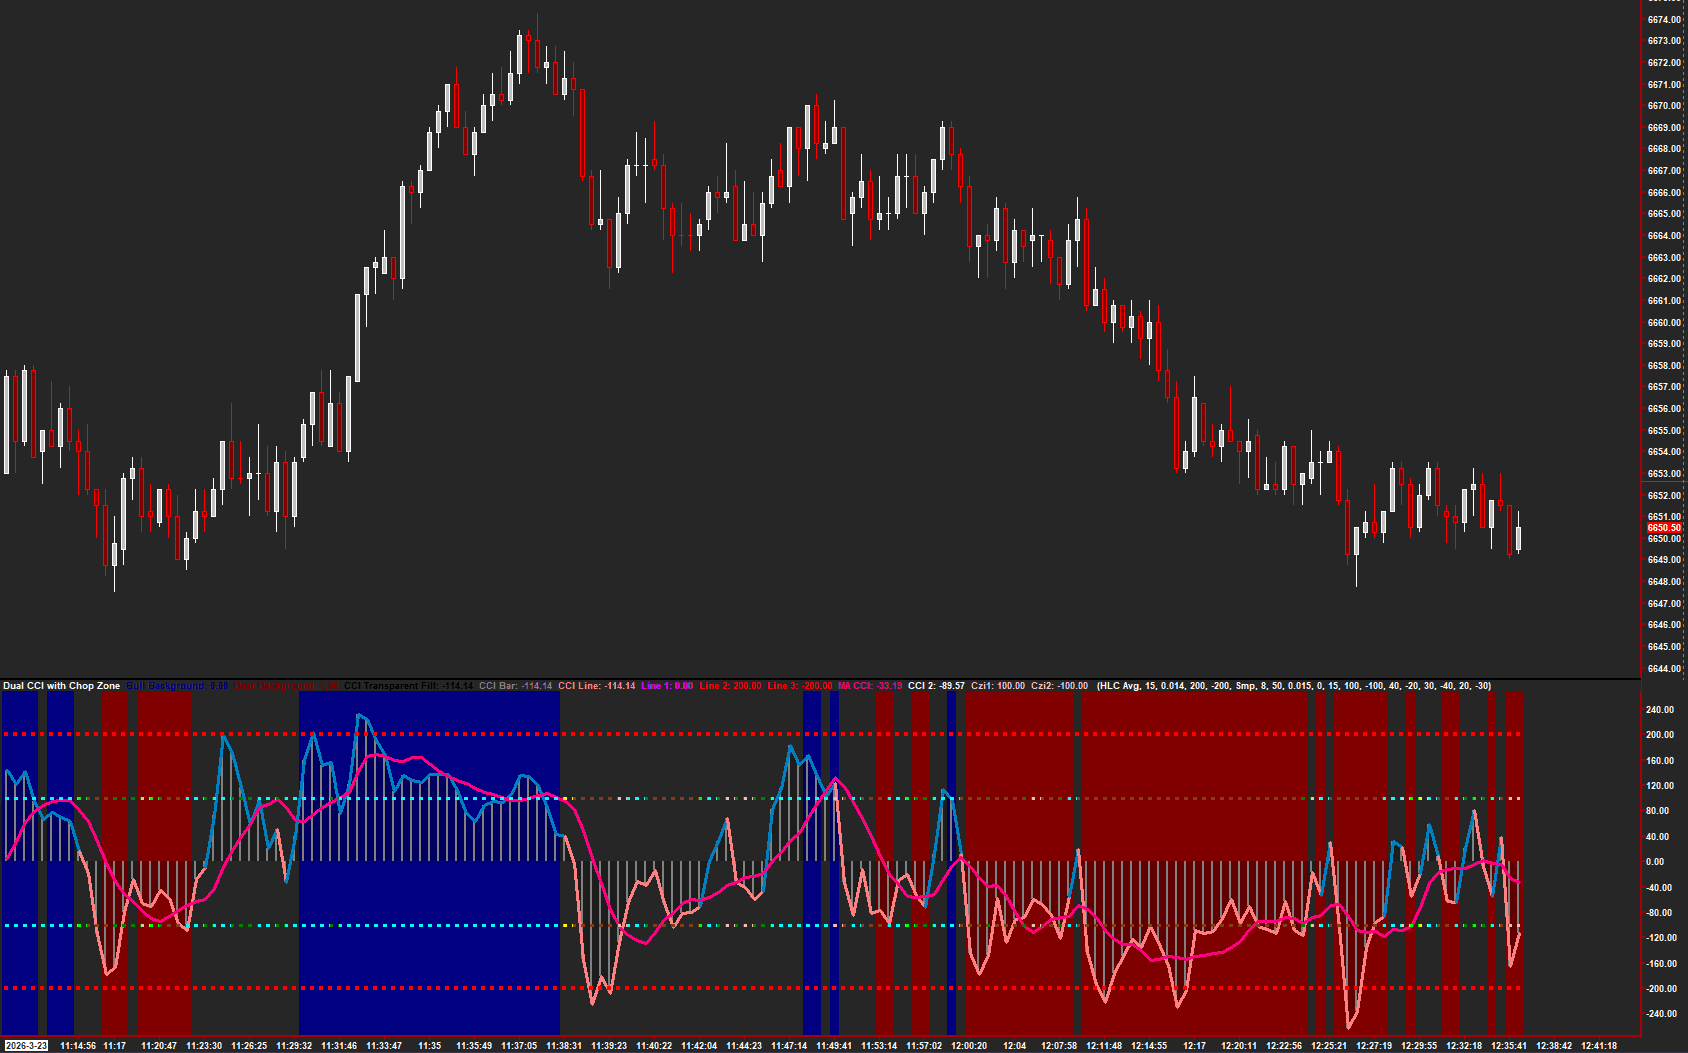Click the 6660.00 price scale label

(1664, 323)
